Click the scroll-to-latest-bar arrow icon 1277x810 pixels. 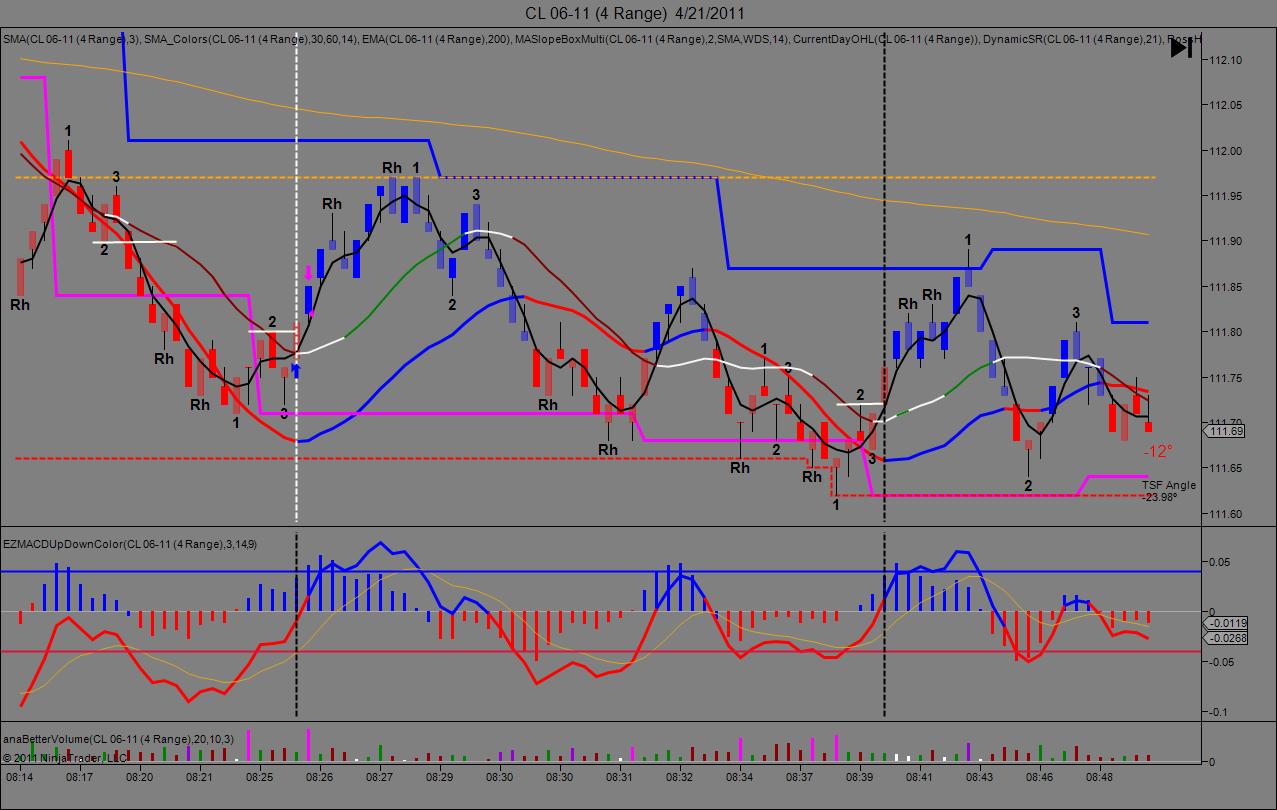pos(1181,47)
